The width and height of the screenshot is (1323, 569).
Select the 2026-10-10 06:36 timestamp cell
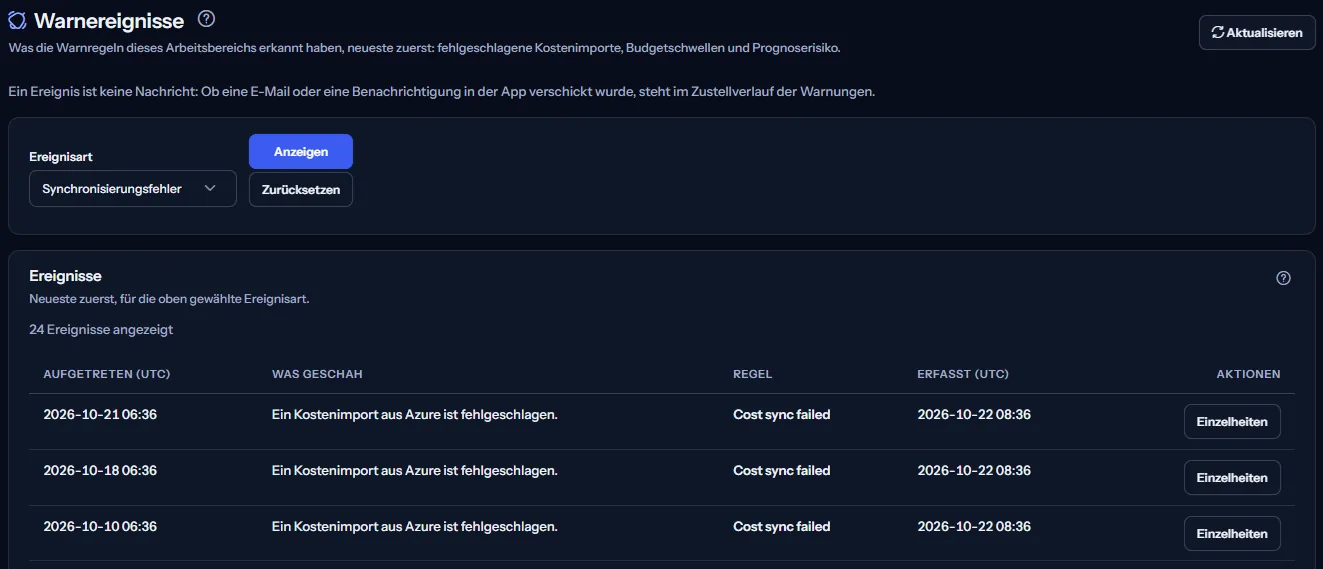point(100,526)
